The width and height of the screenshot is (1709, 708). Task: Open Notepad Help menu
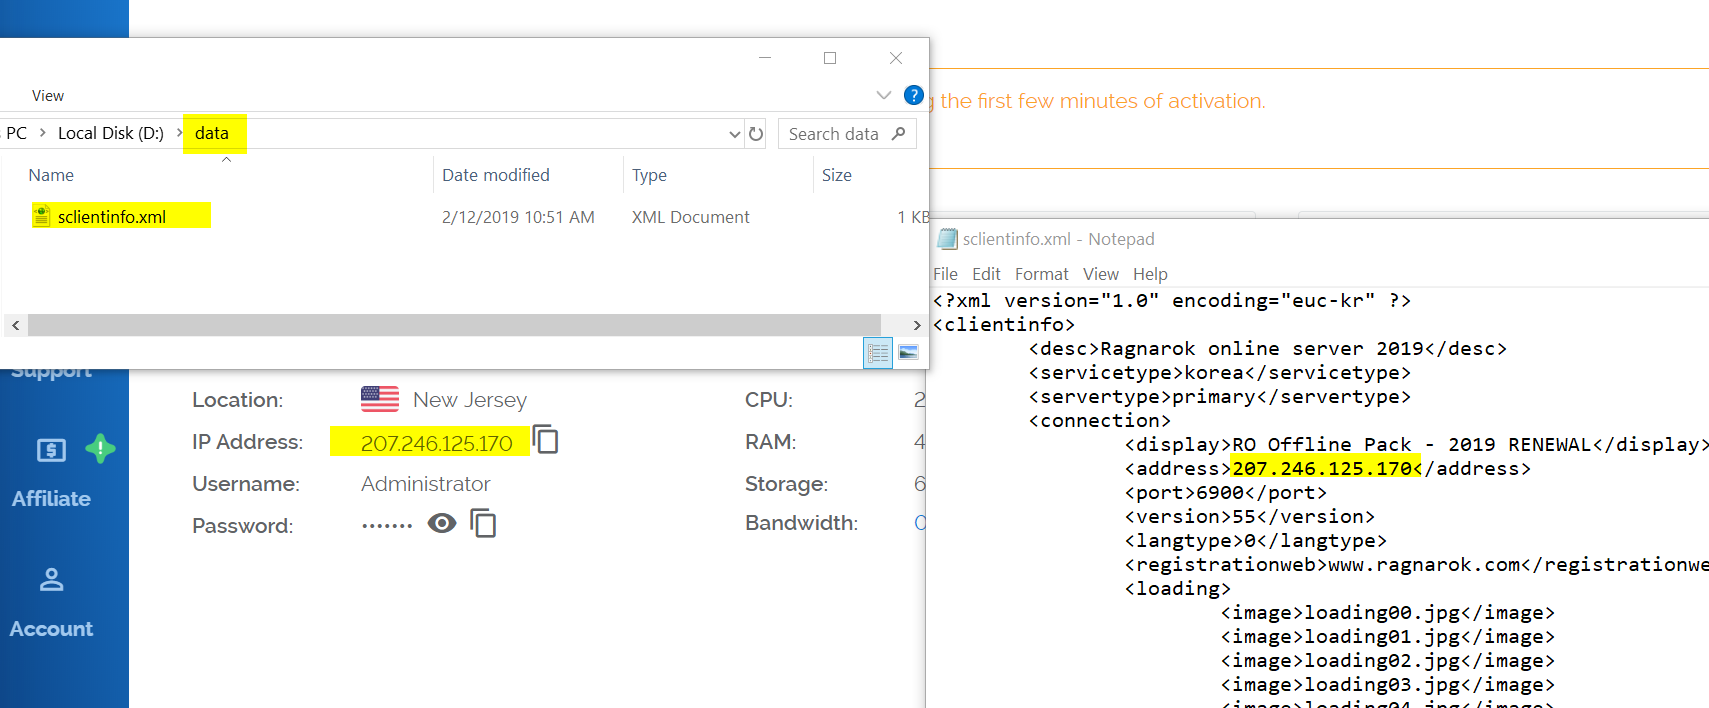1150,274
